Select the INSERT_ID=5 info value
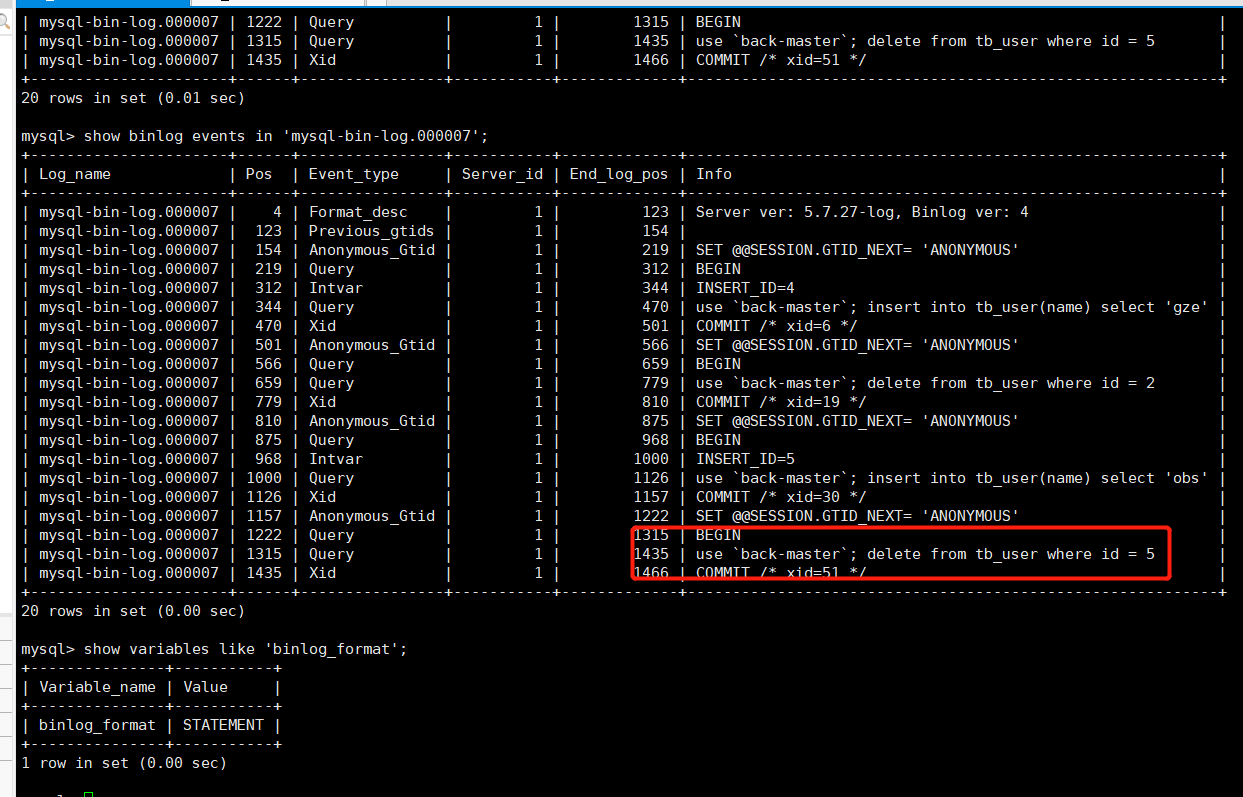Screen dimensions: 1243x797 click(x=745, y=459)
